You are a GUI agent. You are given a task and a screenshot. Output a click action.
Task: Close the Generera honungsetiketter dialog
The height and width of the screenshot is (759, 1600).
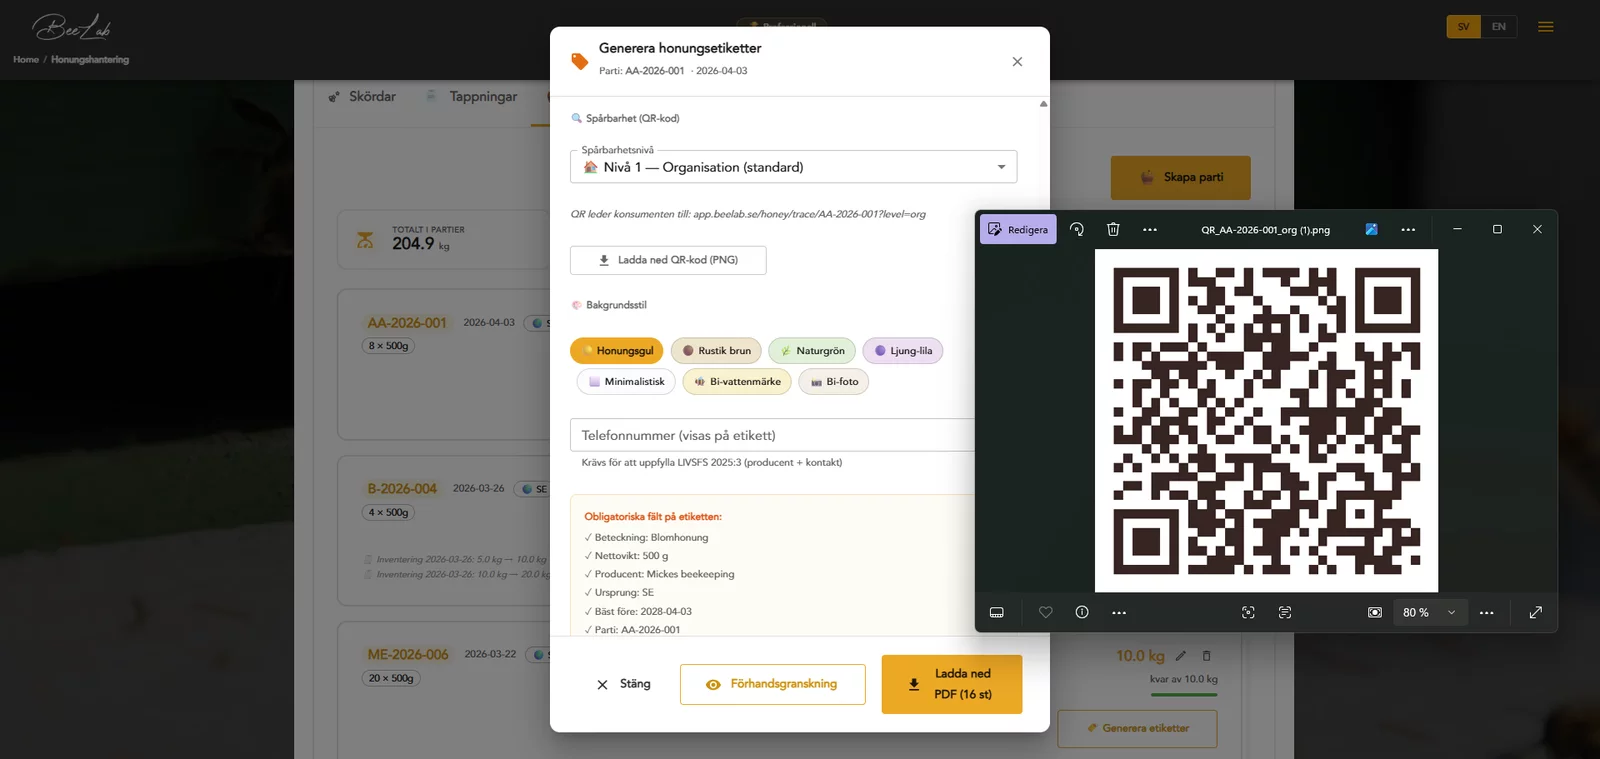pyautogui.click(x=1017, y=61)
